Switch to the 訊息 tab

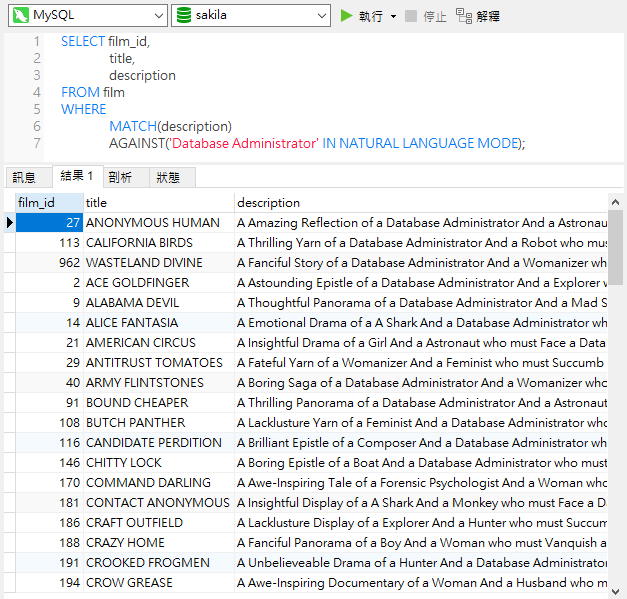(x=25, y=178)
